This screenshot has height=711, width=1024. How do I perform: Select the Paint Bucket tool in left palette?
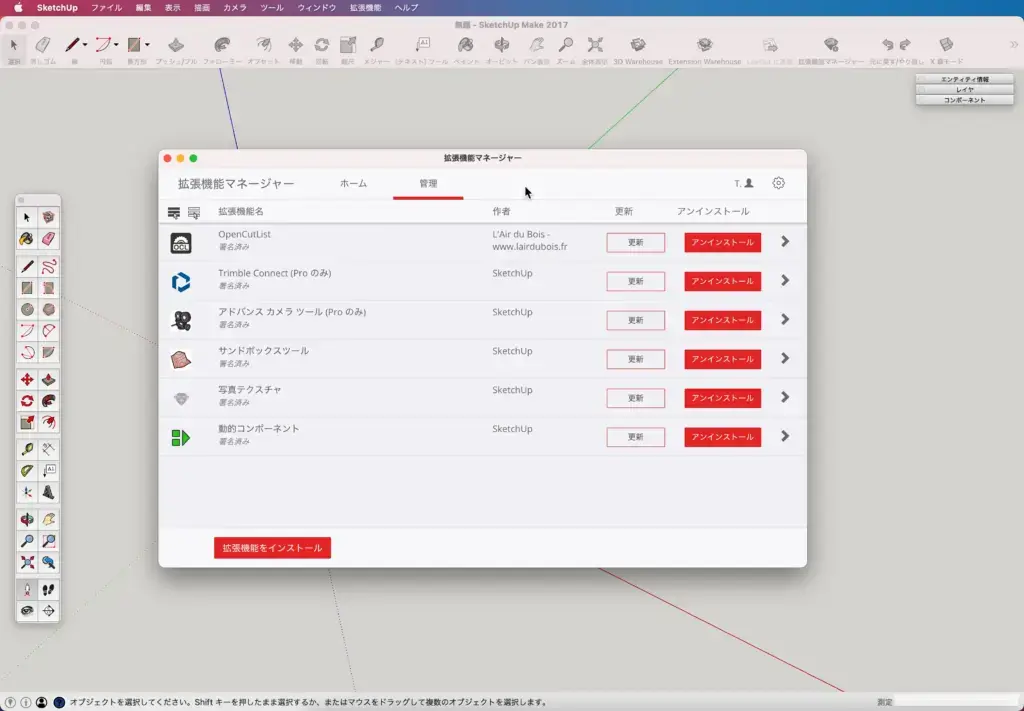(27, 239)
